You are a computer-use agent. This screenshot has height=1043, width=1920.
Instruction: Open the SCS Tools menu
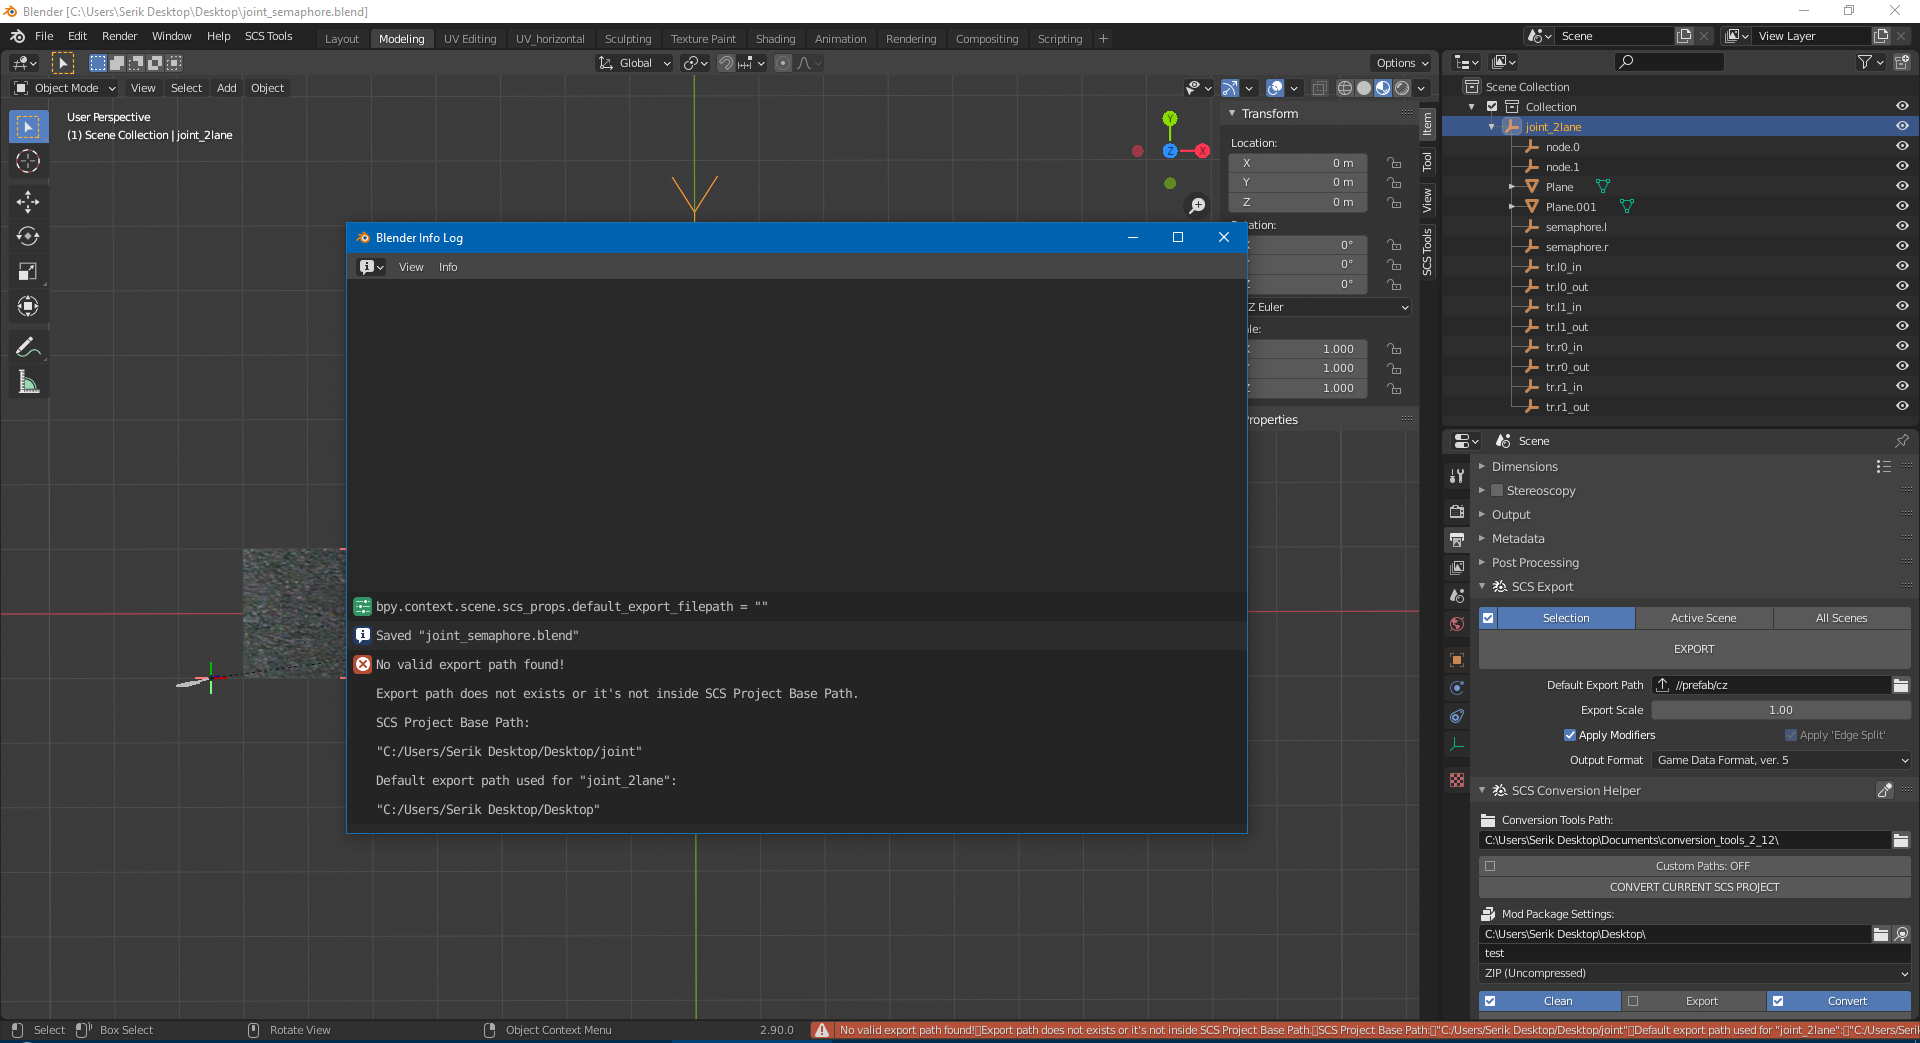tap(268, 36)
